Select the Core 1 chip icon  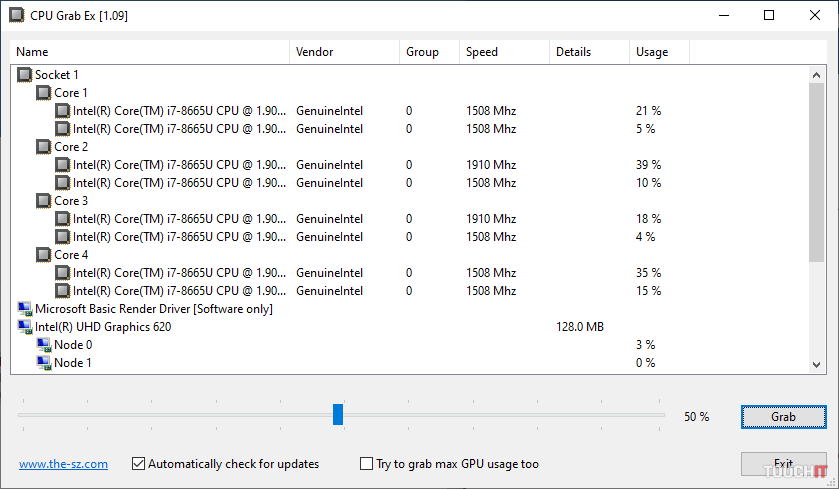(x=44, y=93)
